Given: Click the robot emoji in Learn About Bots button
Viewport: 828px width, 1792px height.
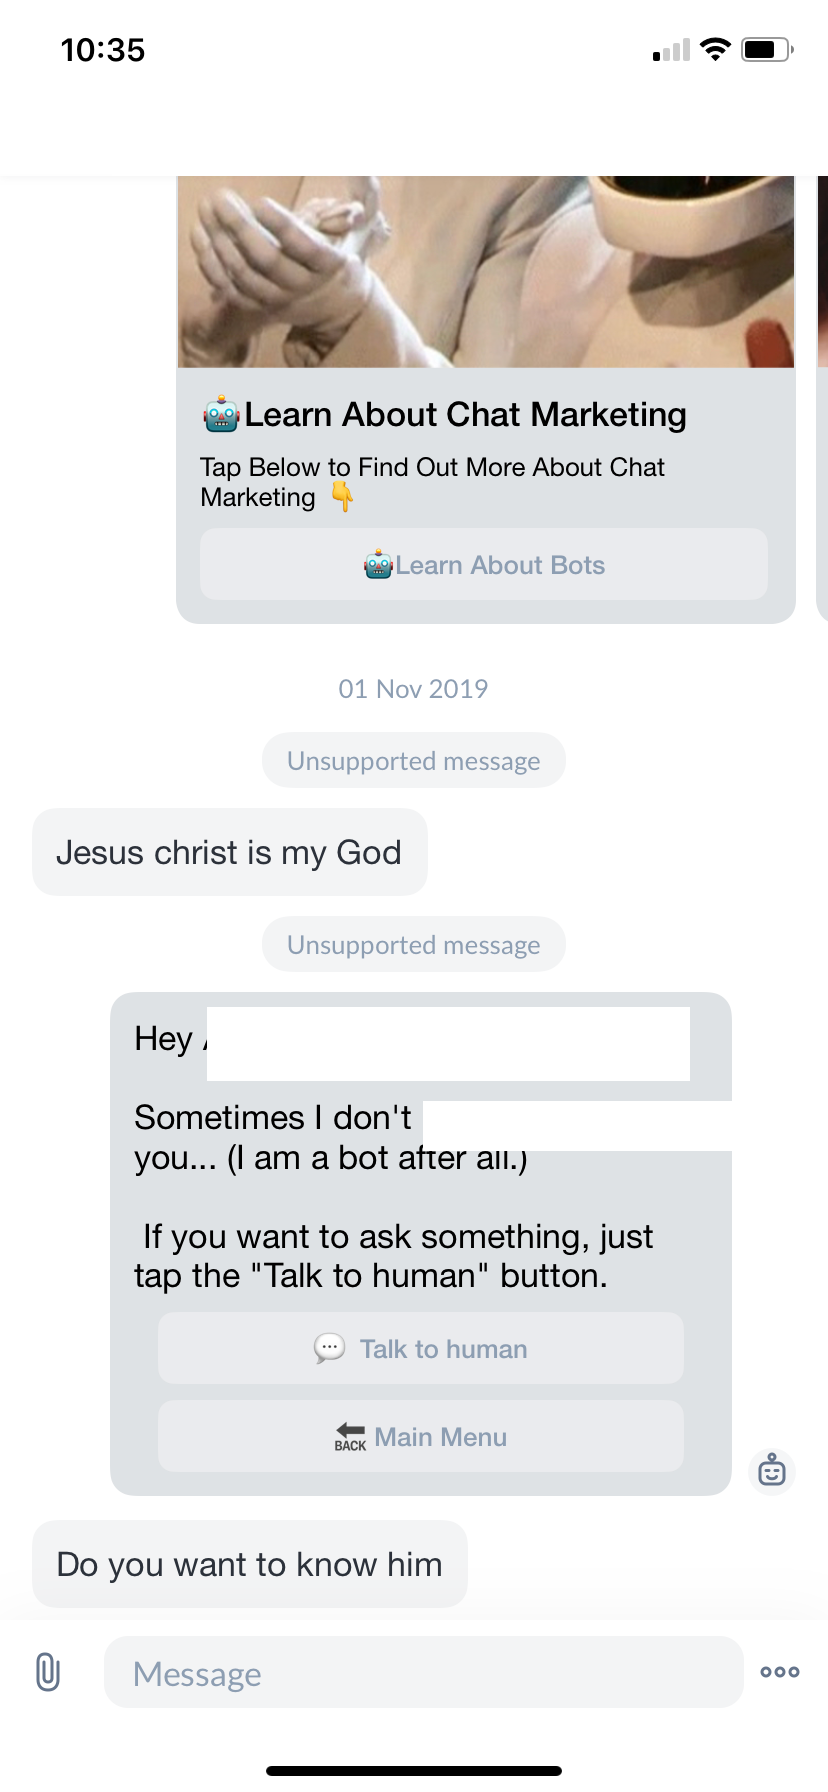Looking at the screenshot, I should 378,564.
